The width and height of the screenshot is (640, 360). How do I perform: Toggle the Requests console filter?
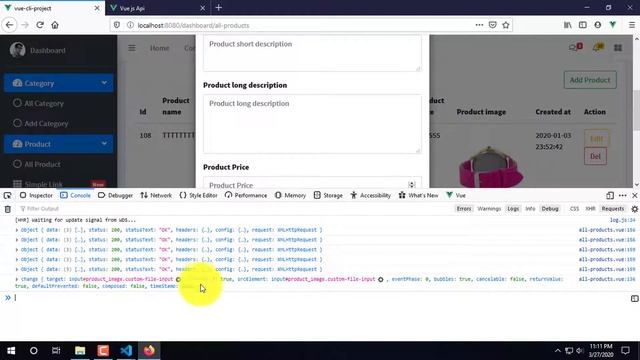tap(613, 209)
